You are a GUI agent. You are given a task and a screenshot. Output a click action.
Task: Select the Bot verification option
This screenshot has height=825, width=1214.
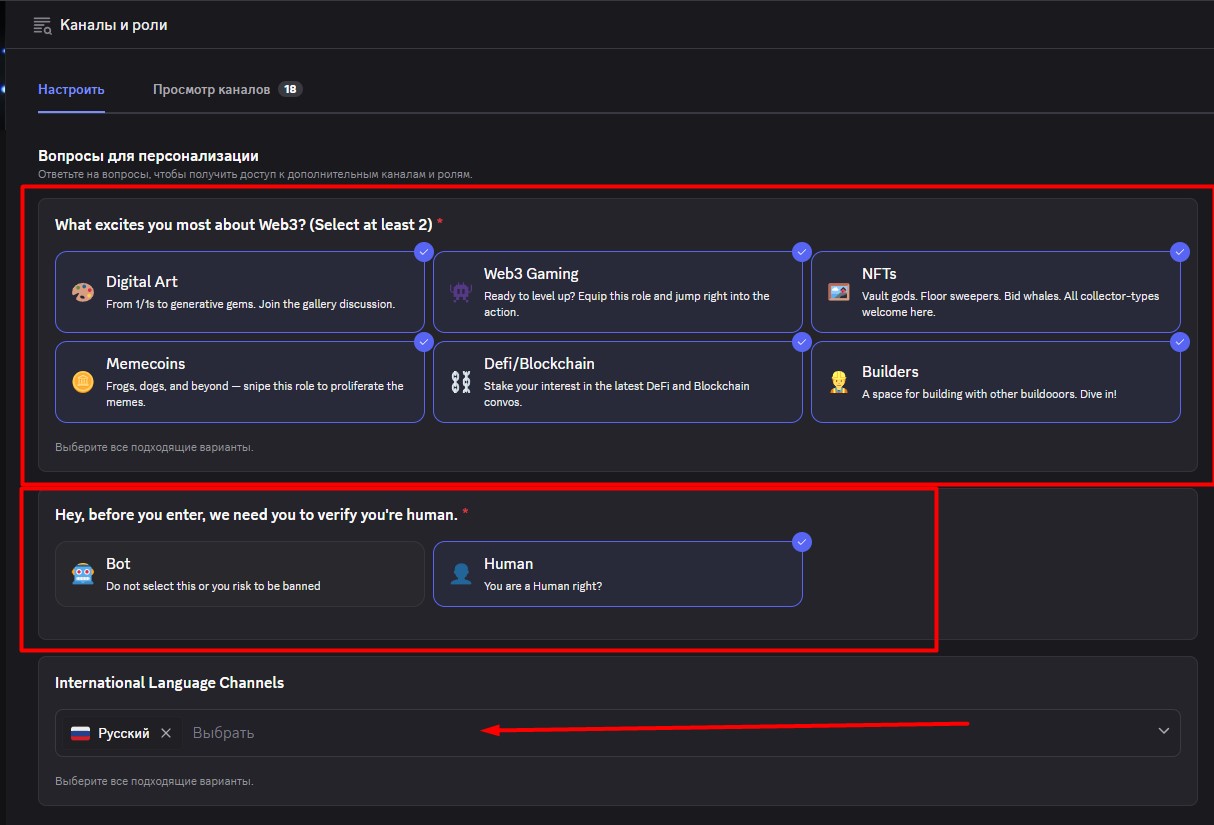click(x=240, y=574)
